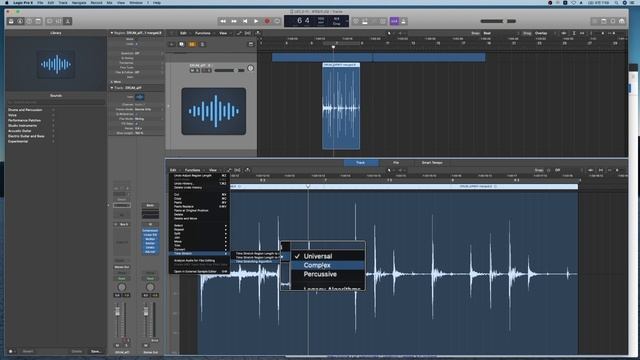Click the large waveform icon in track header
The height and width of the screenshot is (360, 640).
pos(214,111)
